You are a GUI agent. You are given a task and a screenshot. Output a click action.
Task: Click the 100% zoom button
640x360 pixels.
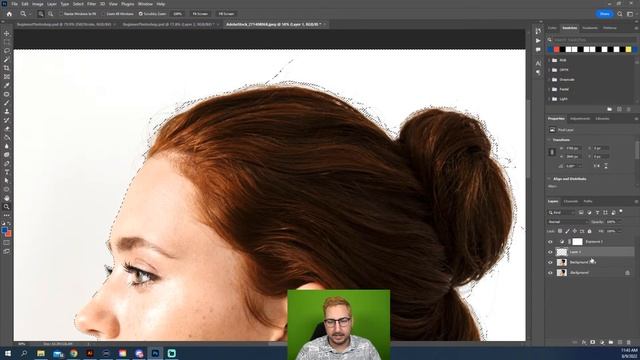(178, 14)
